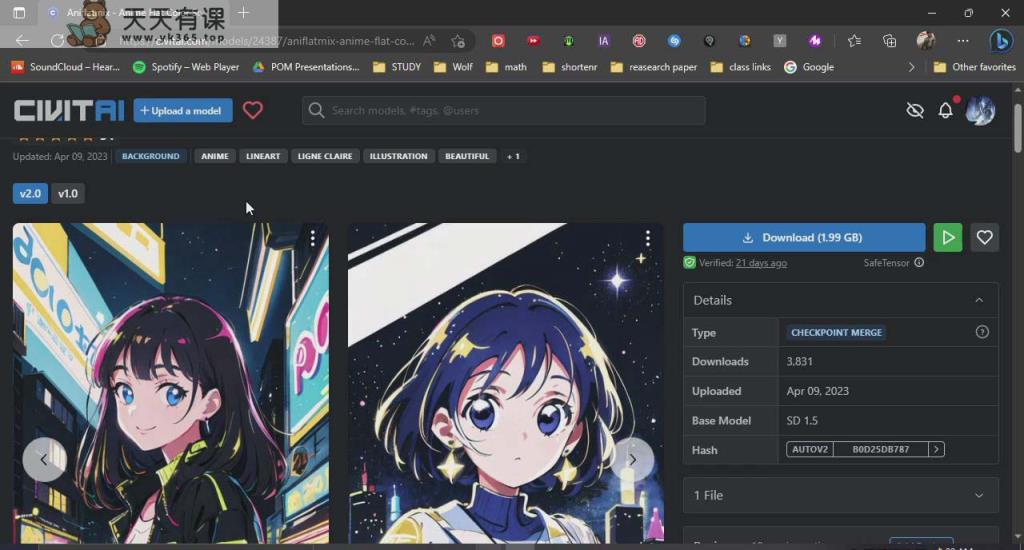Click the AUTOV2 hash type label
The image size is (1024, 550).
[x=810, y=449]
